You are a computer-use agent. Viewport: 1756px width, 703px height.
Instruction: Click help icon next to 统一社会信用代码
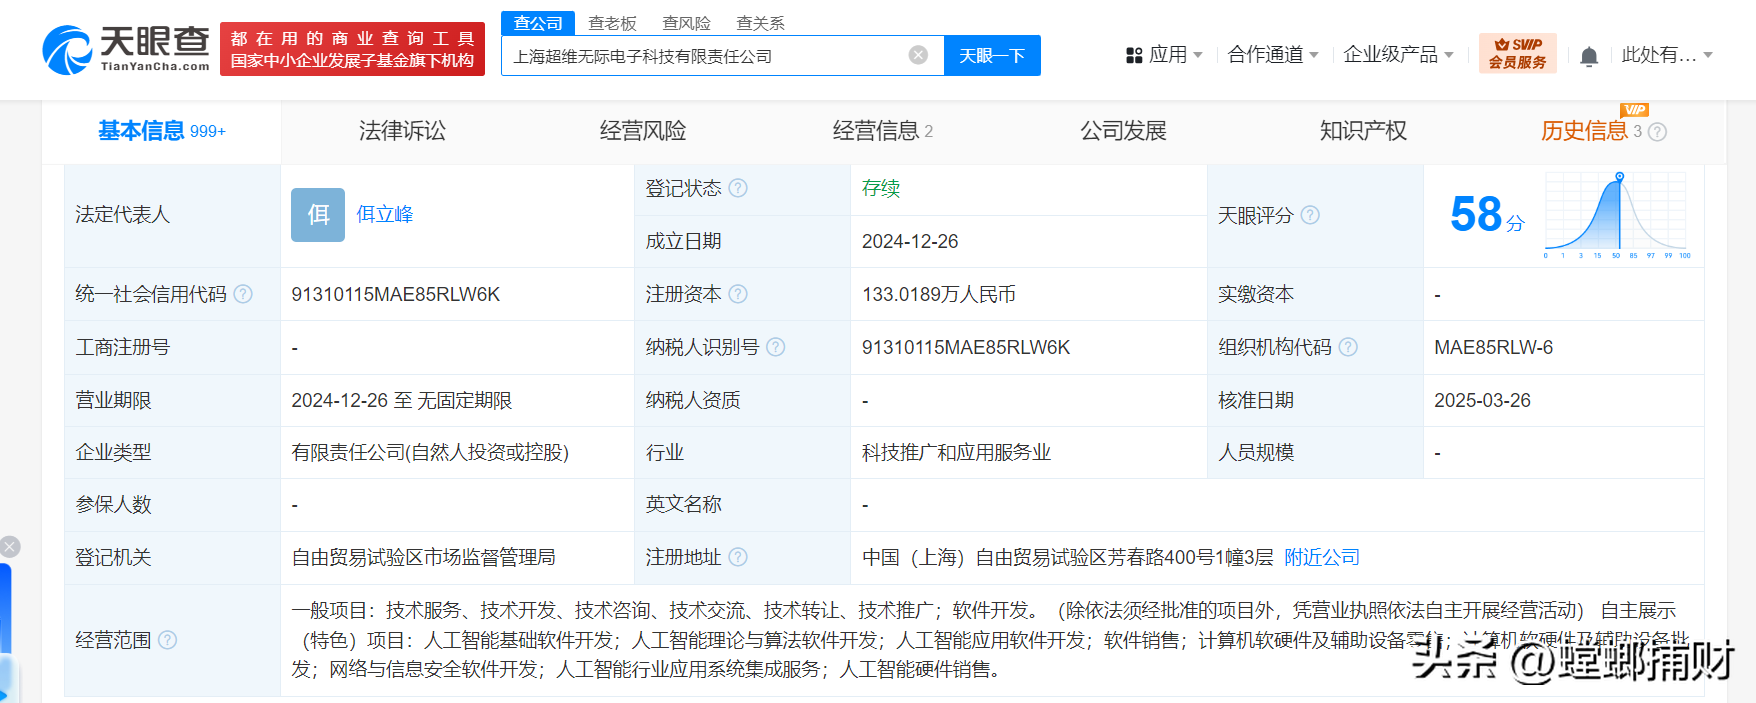(x=243, y=294)
